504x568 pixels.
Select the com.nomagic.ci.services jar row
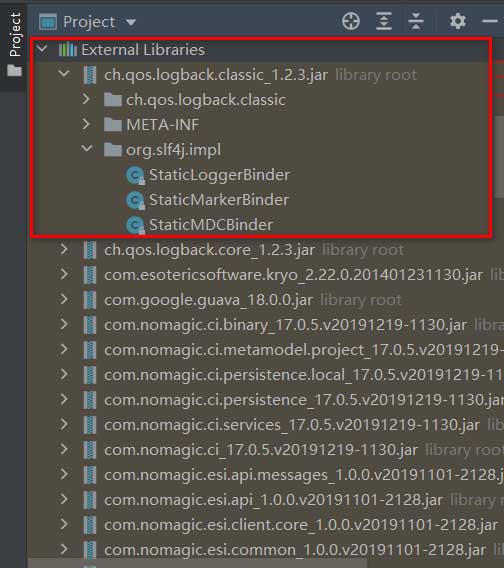click(x=266, y=425)
